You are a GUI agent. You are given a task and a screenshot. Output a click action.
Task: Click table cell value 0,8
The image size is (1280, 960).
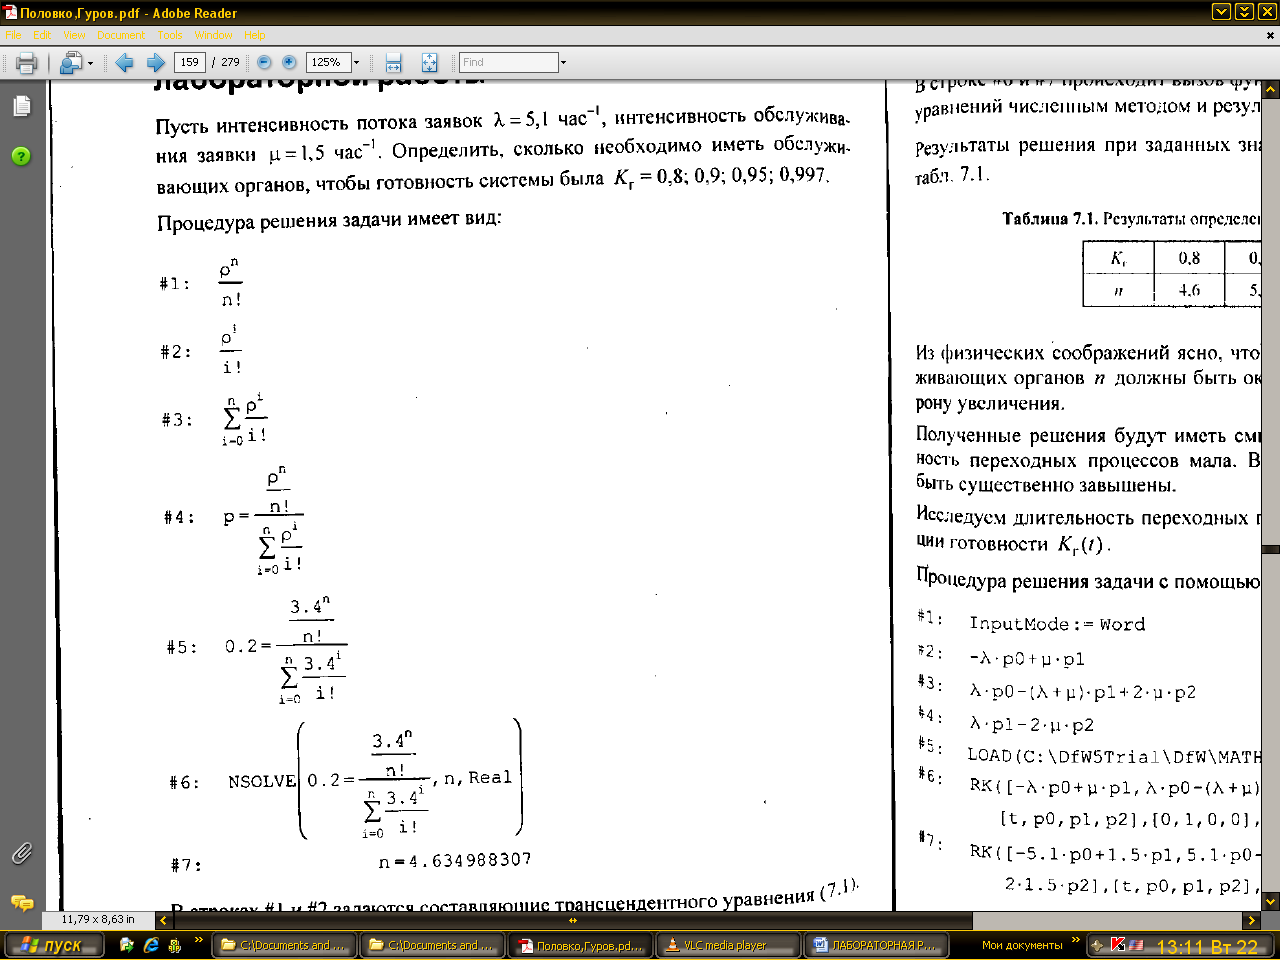pos(1189,258)
